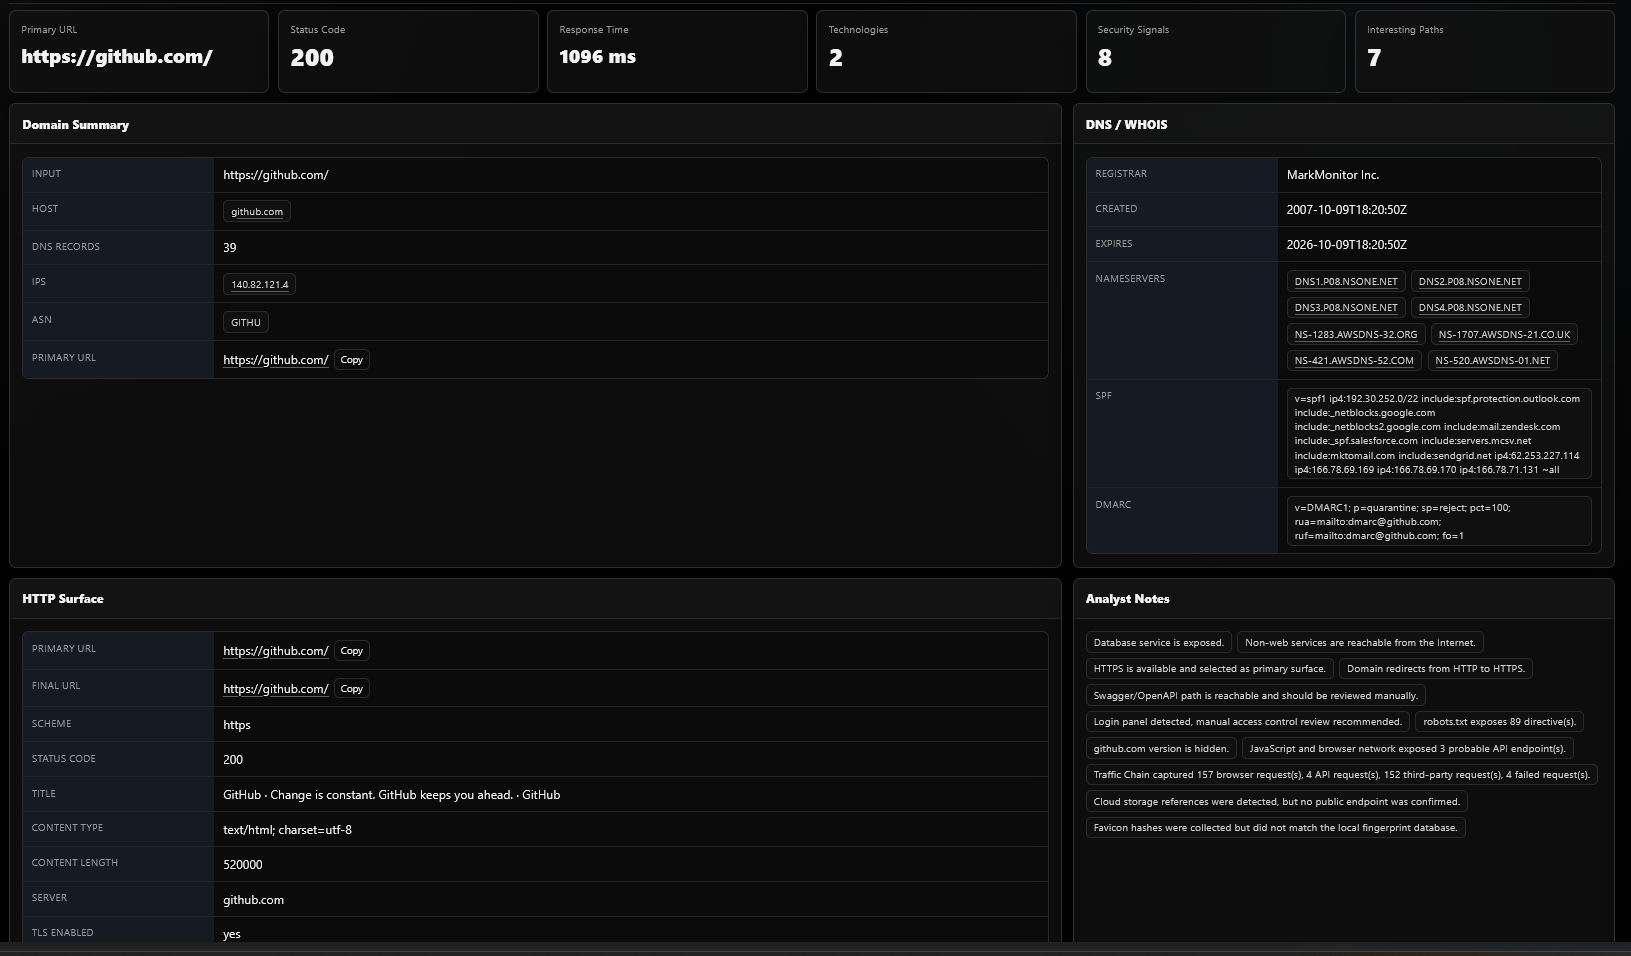1631x956 pixels.
Task: Copy the Primary URL in HTTP Surface
Action: [x=351, y=651]
